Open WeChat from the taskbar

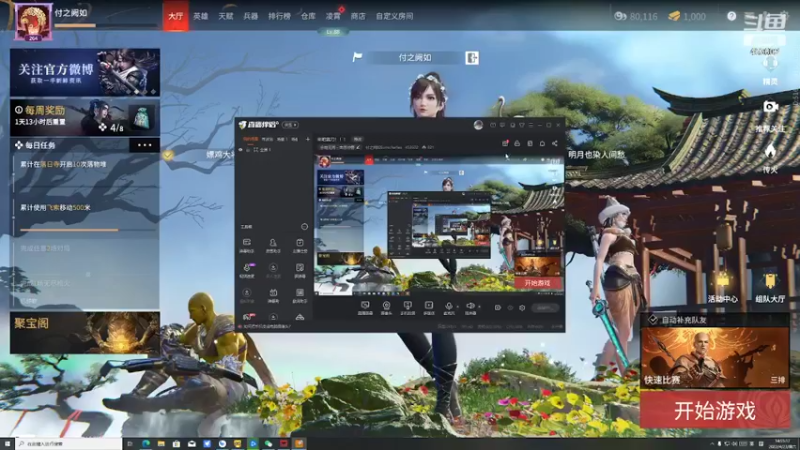(268, 444)
